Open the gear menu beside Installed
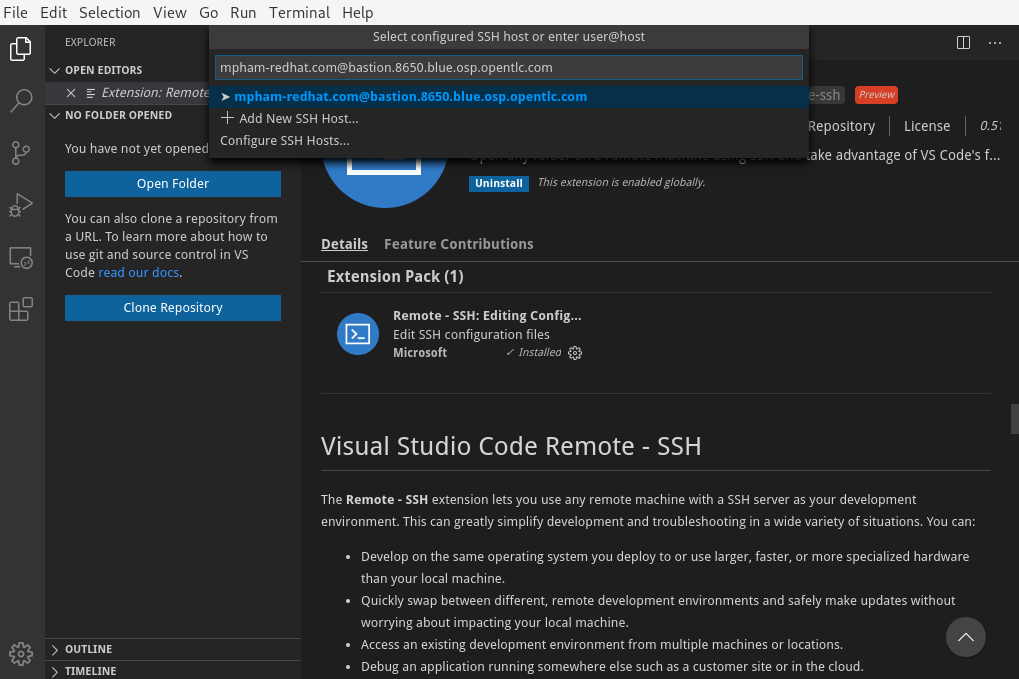Screen dimensions: 1019x679 pos(574,353)
